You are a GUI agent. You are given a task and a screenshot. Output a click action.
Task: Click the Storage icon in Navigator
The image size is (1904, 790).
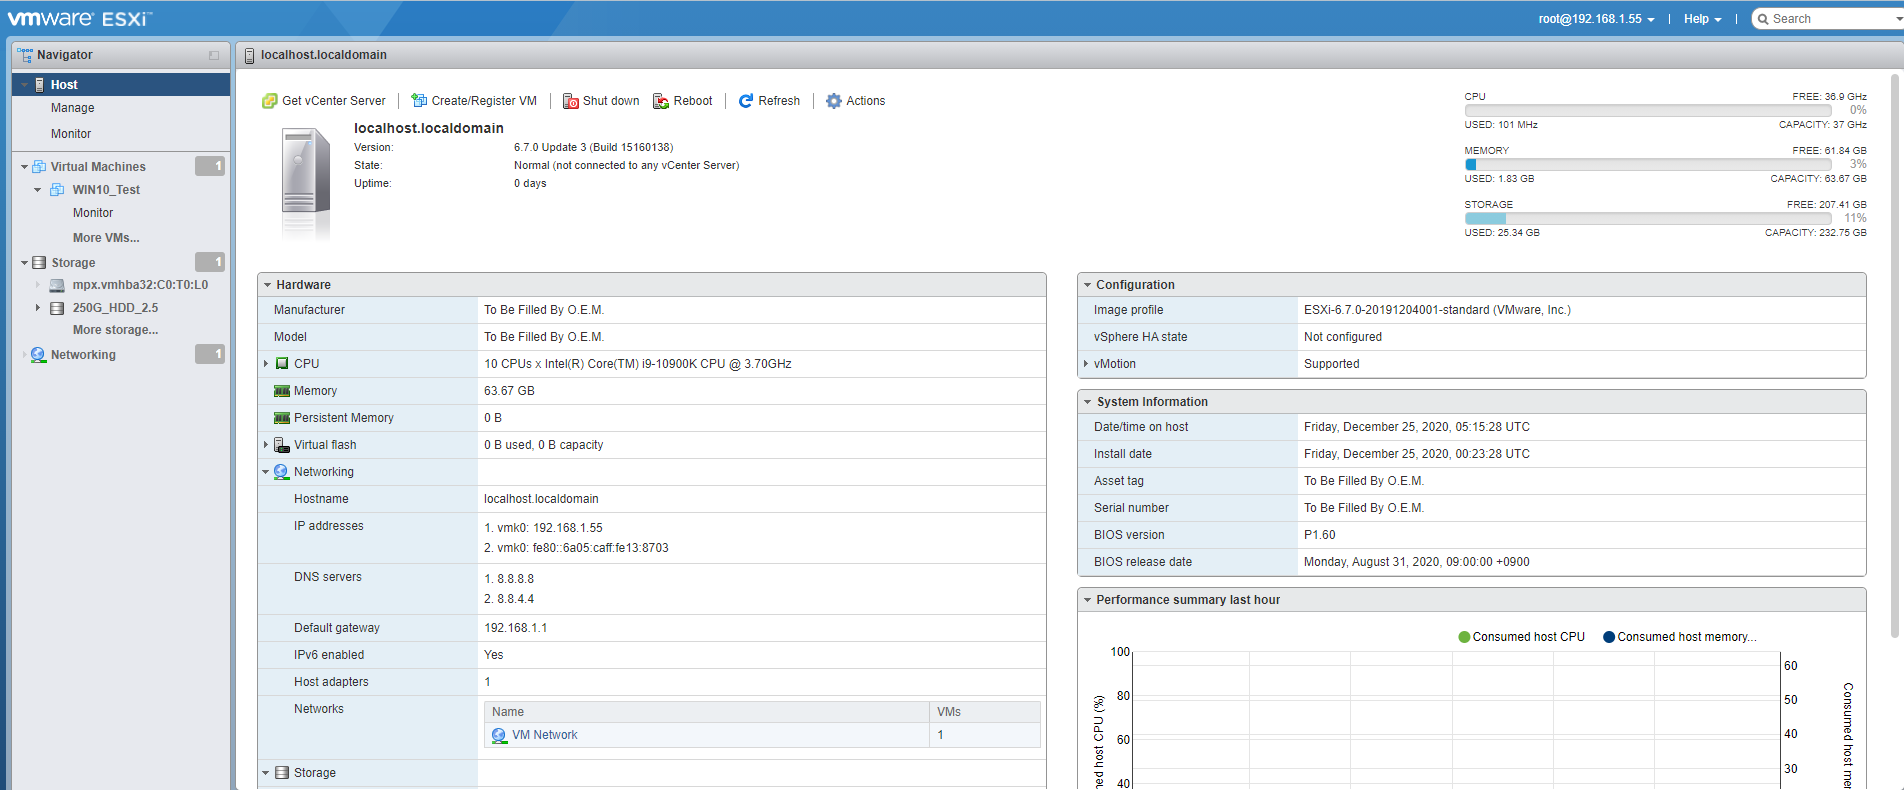point(39,263)
